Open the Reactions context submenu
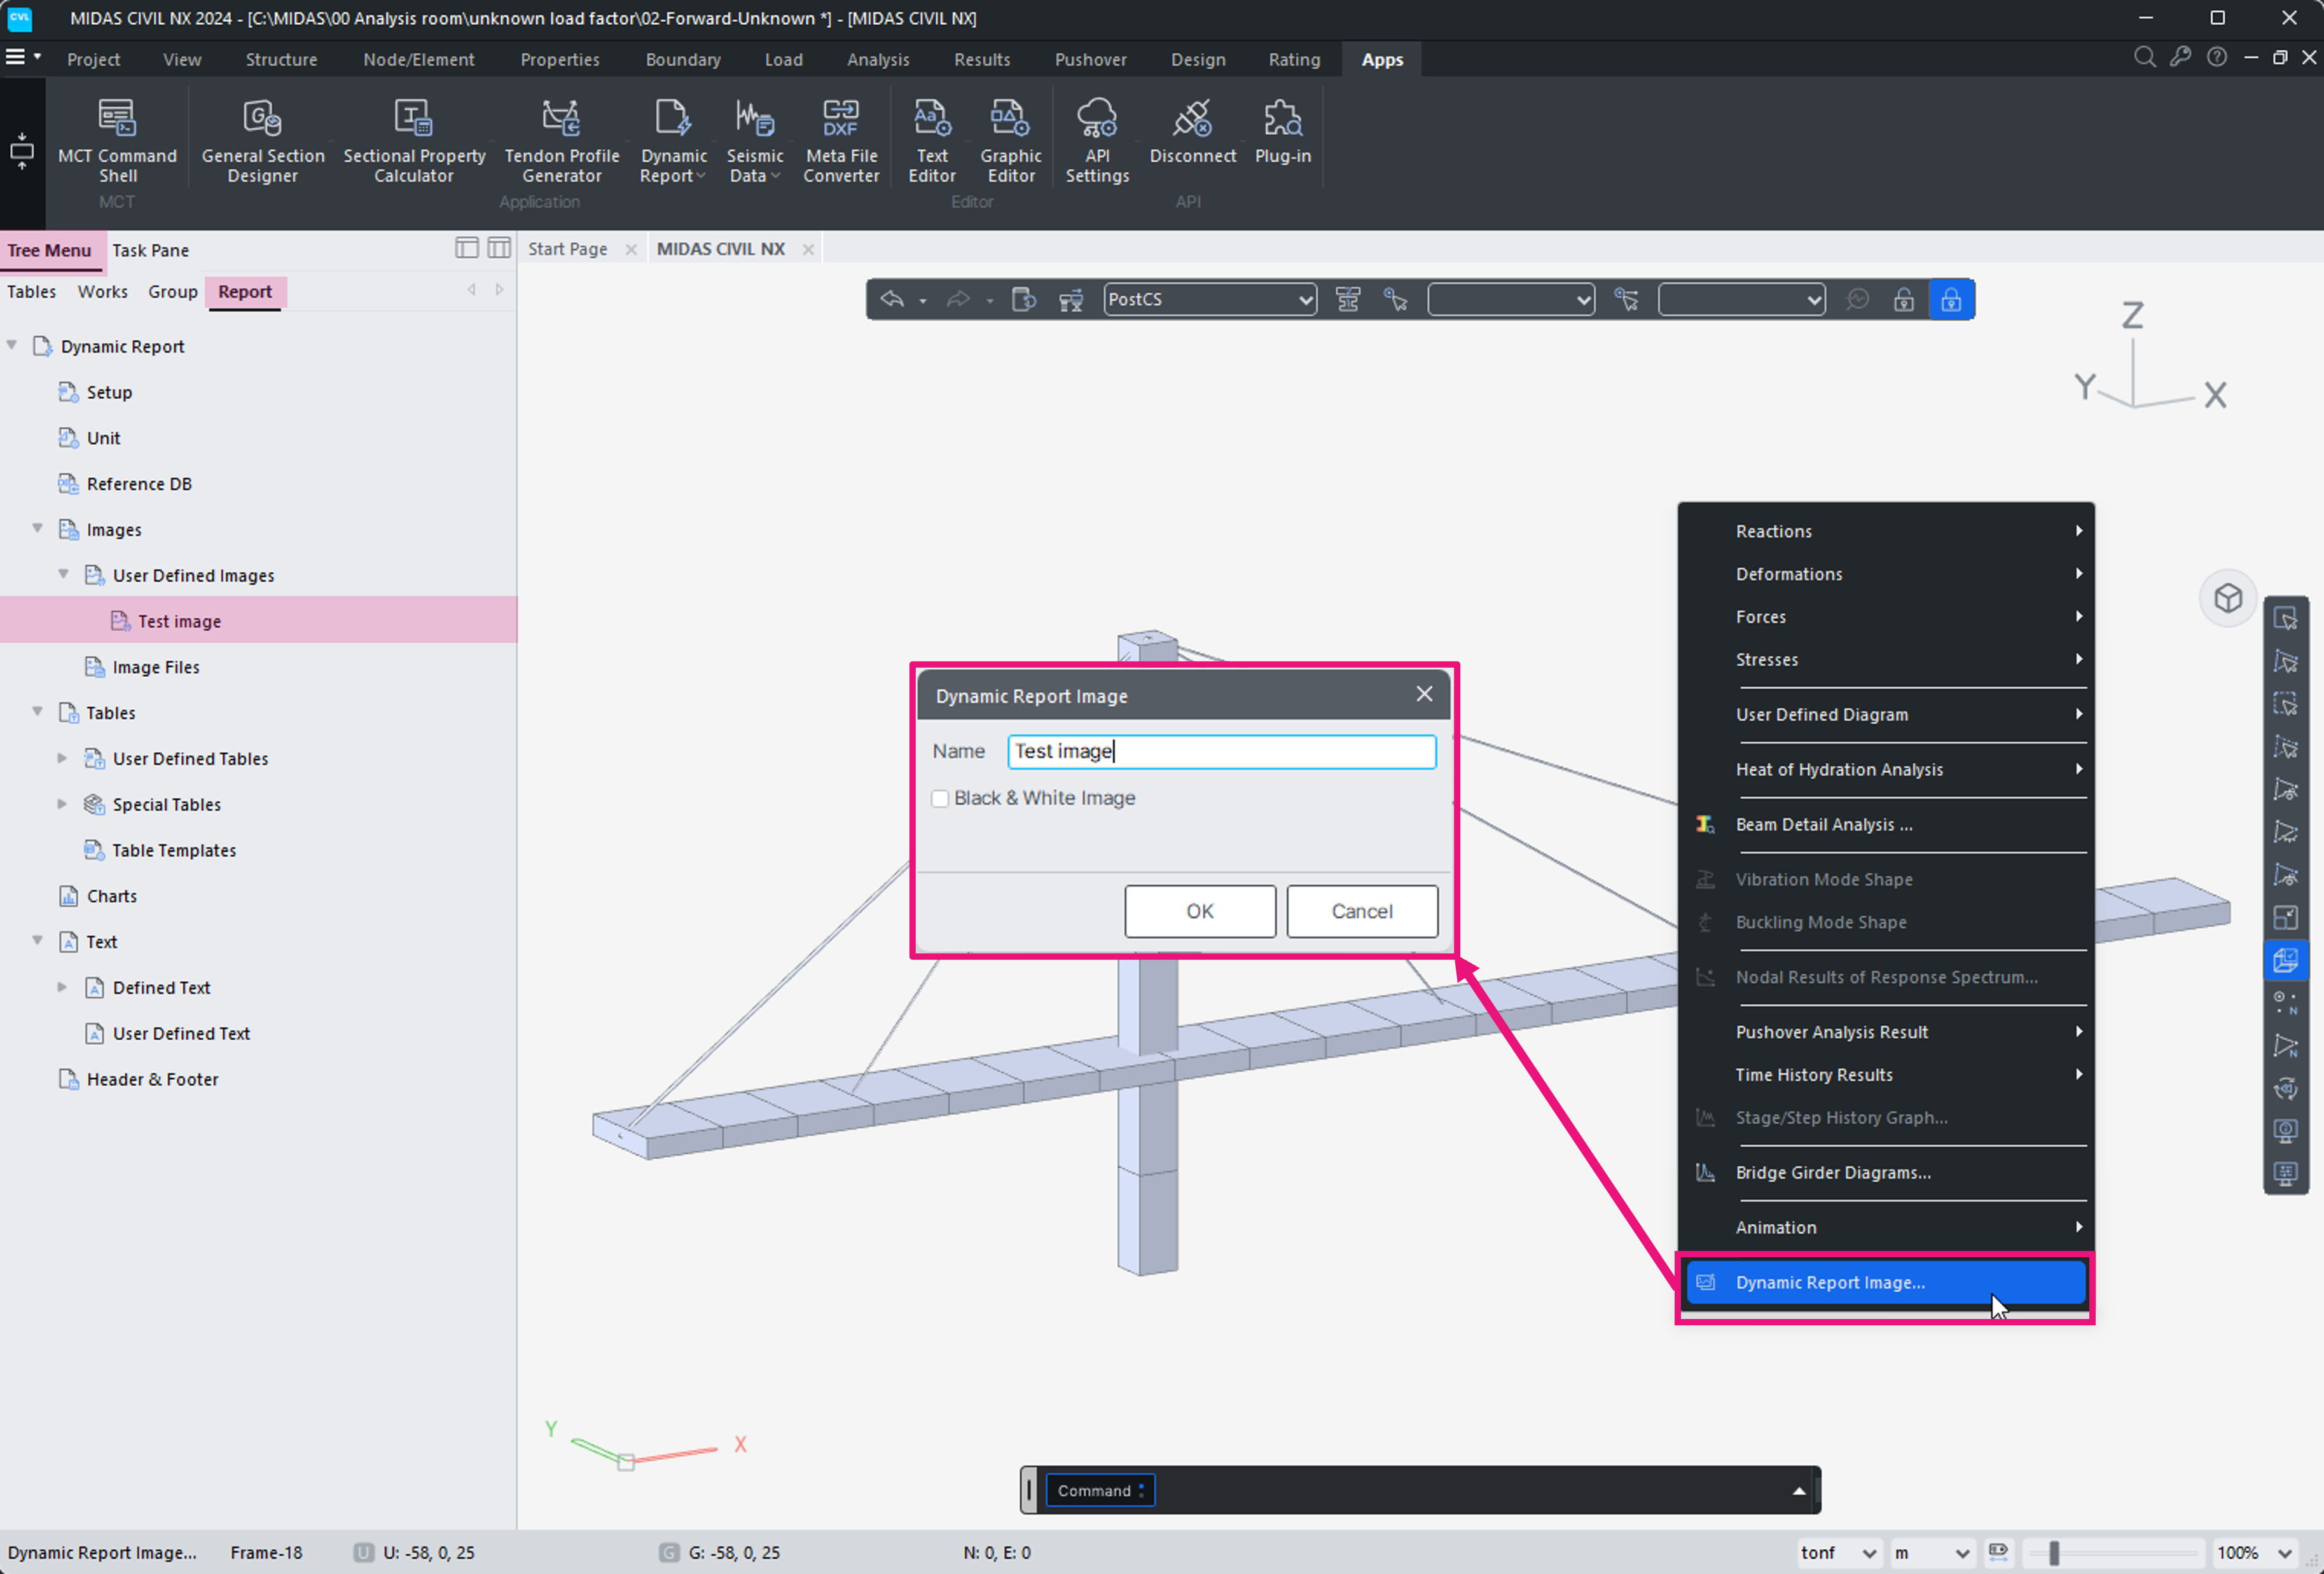Screen dimensions: 2324x1574 pyautogui.click(x=1886, y=531)
